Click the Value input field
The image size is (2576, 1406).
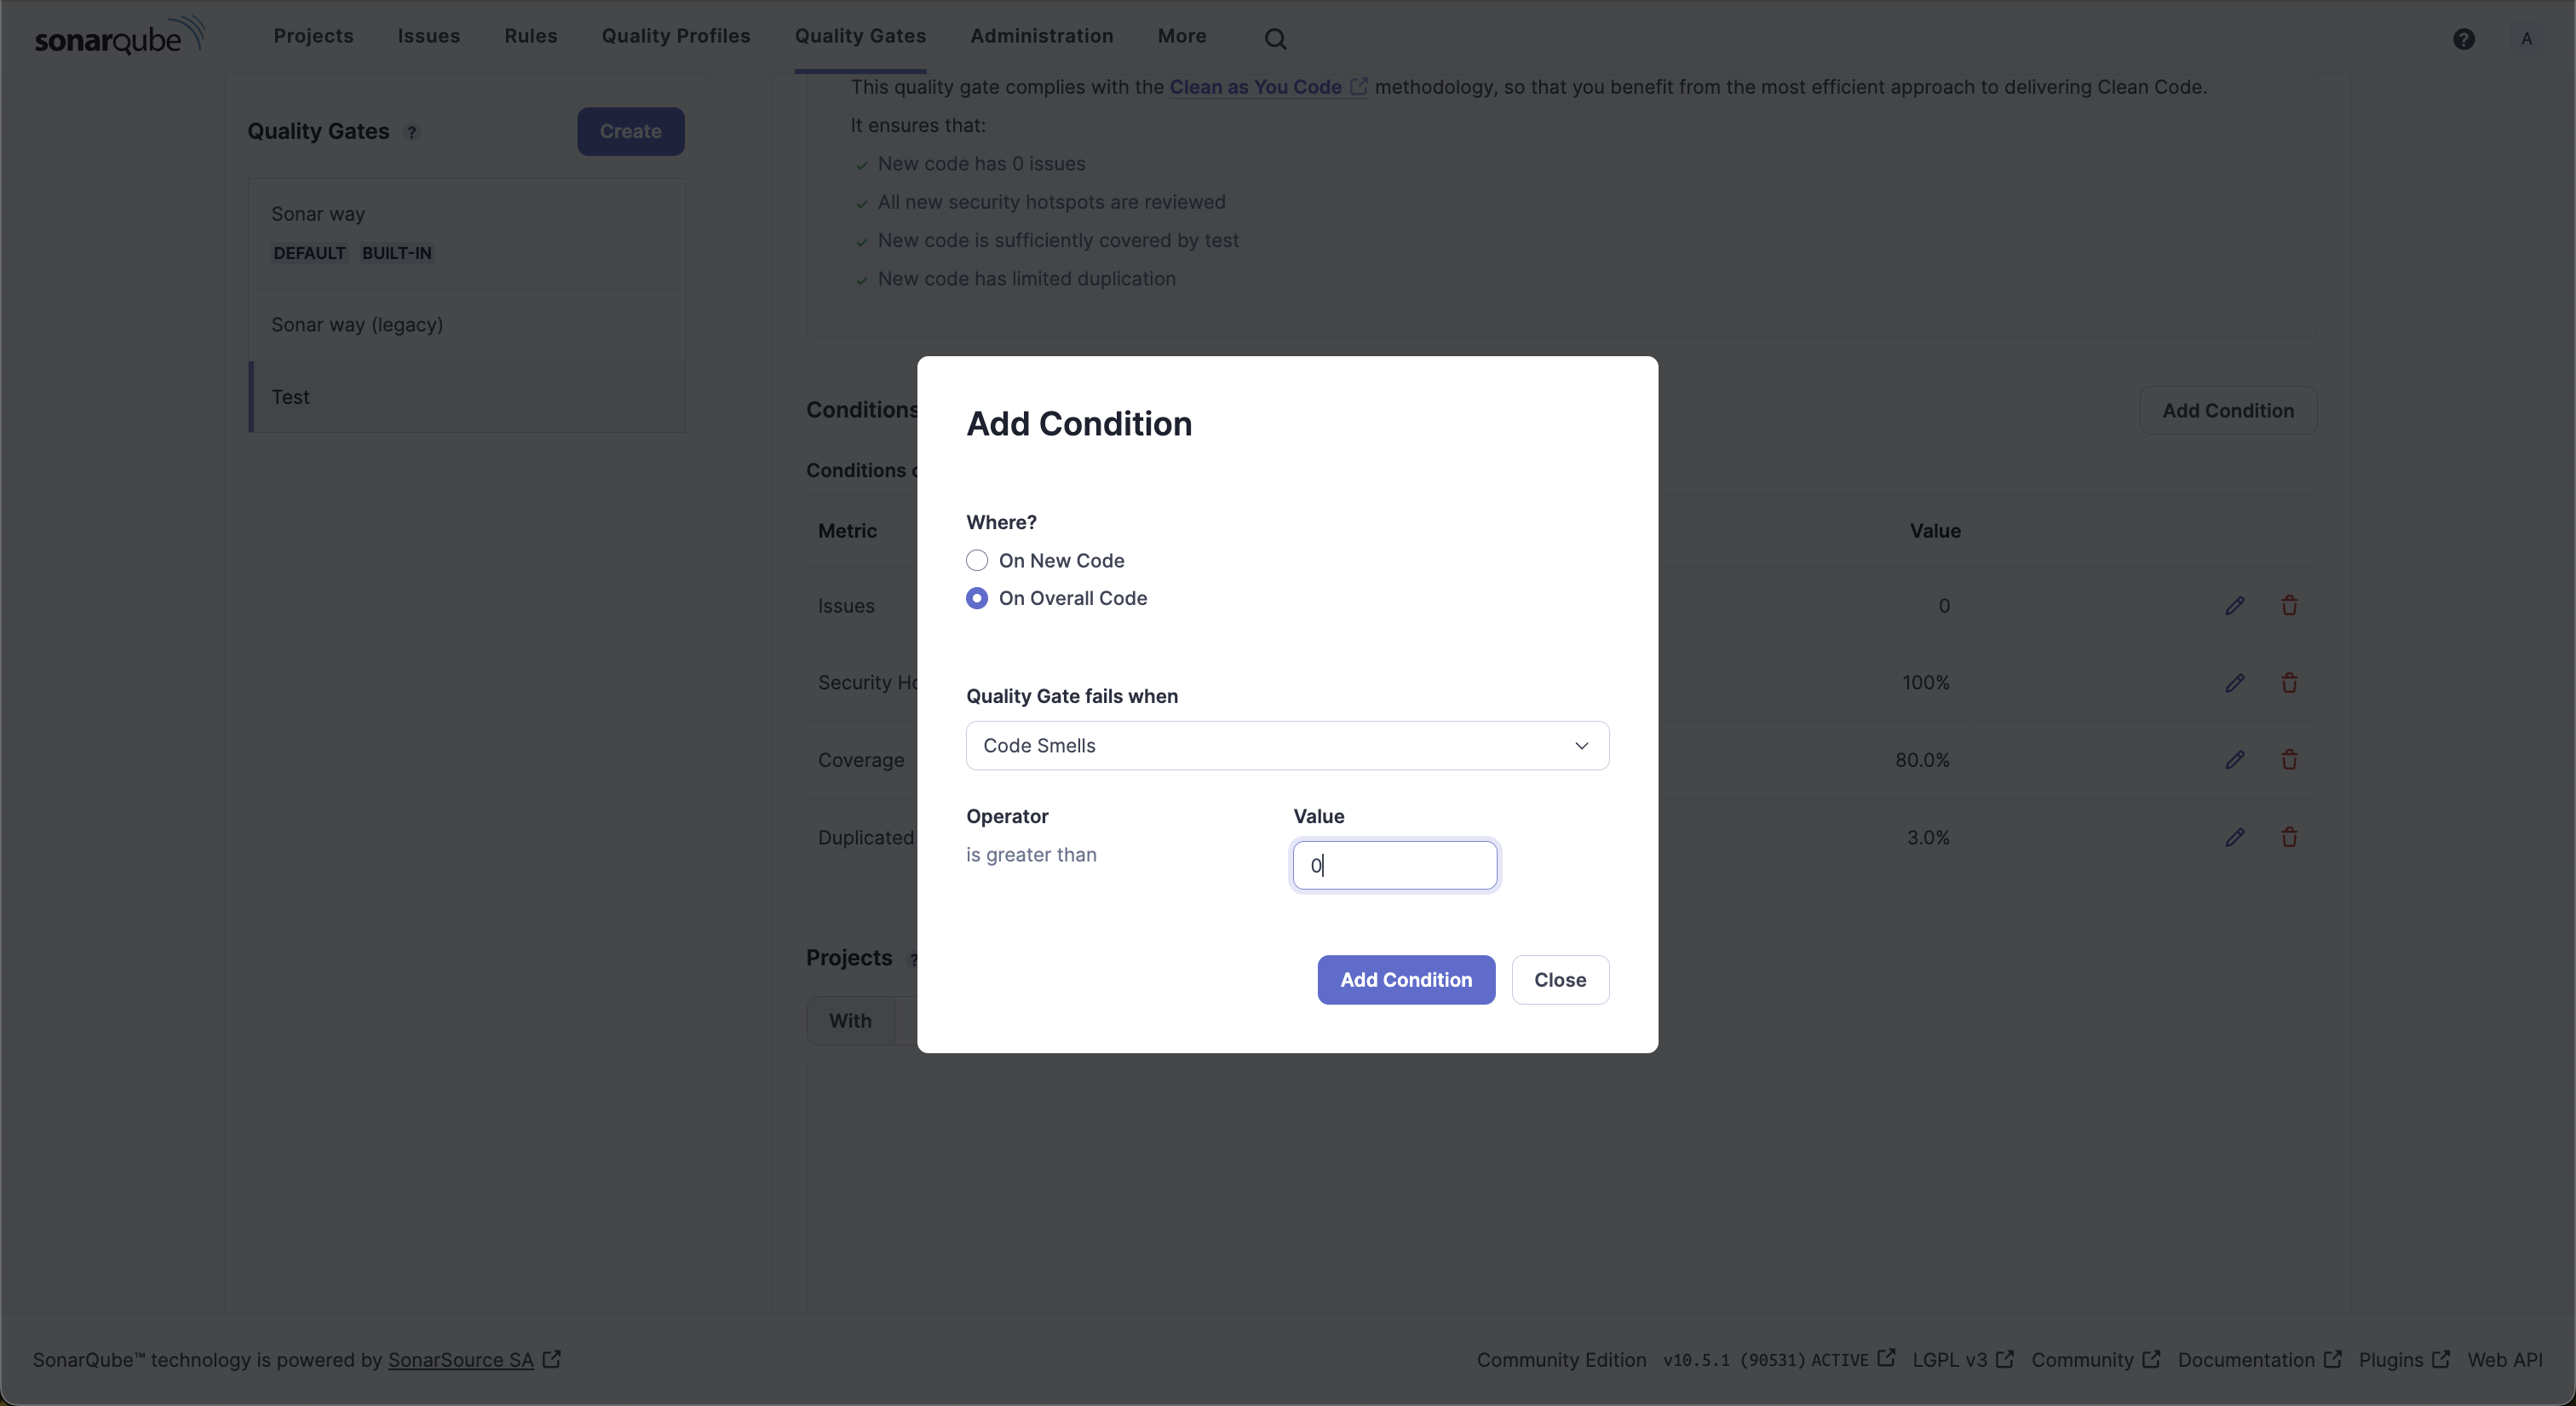tap(1394, 864)
